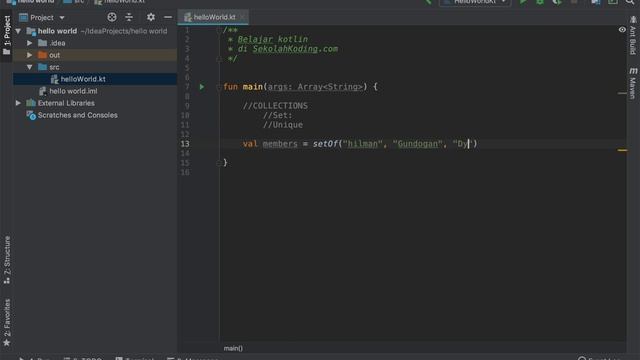Click the setOf function call
This screenshot has height=360, width=640.
pyautogui.click(x=325, y=144)
